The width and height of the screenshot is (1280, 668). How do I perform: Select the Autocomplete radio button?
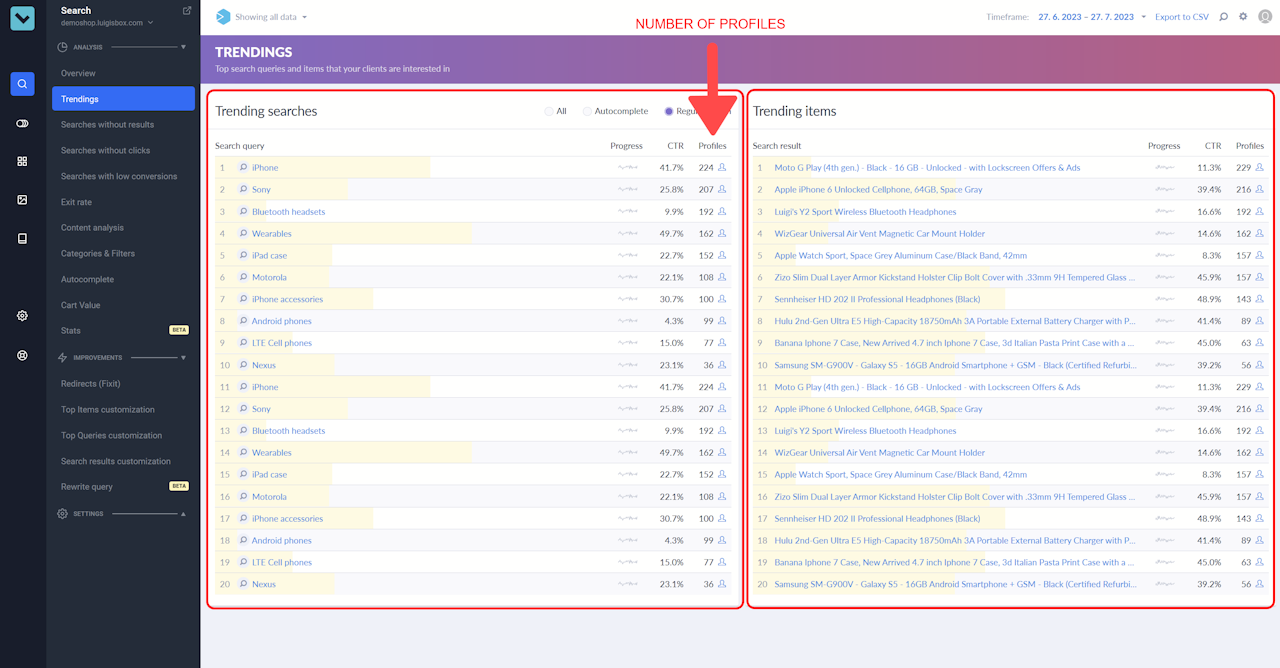(587, 112)
